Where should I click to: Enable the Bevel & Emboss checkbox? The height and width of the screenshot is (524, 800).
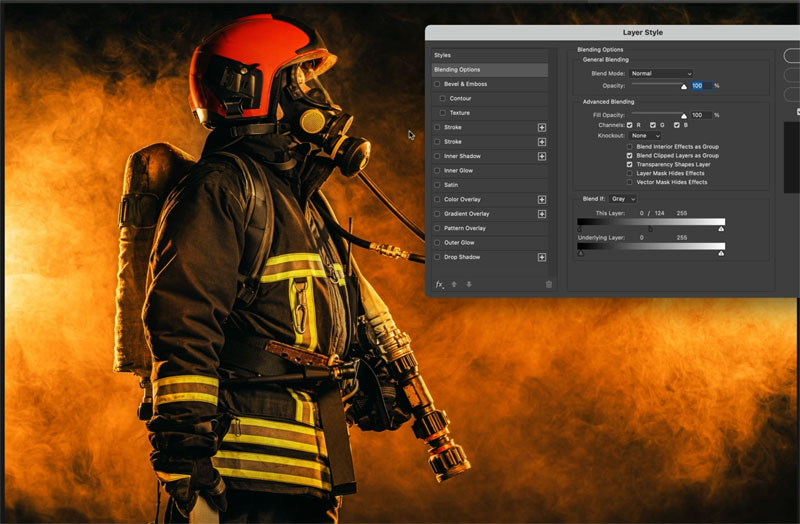tap(437, 84)
